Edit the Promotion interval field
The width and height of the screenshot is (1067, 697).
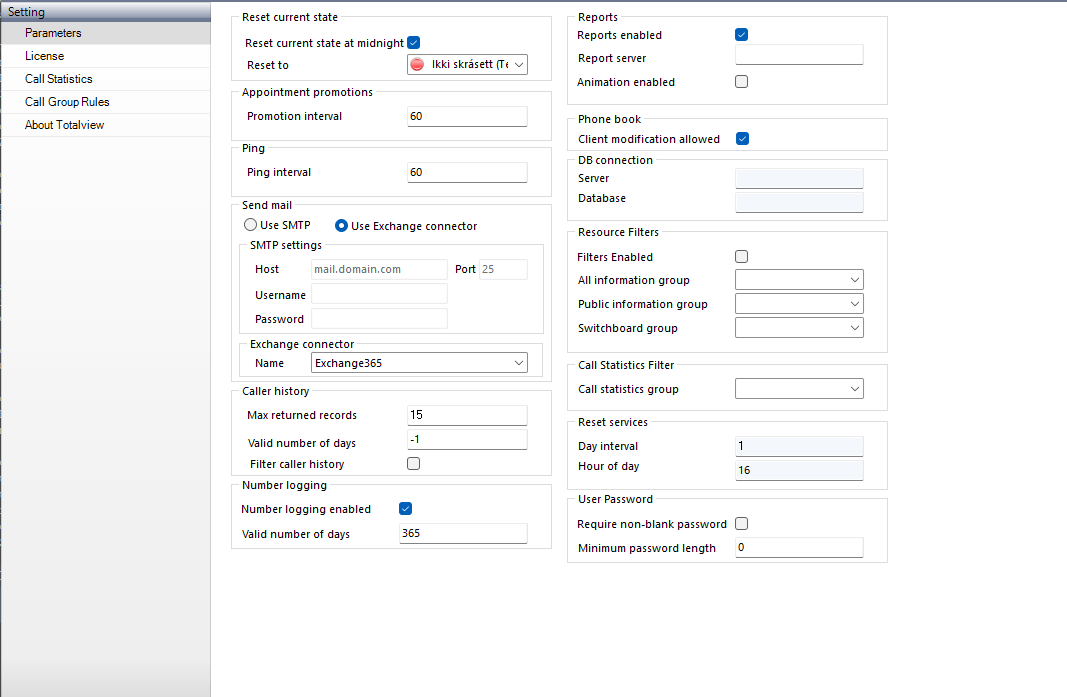(x=467, y=116)
